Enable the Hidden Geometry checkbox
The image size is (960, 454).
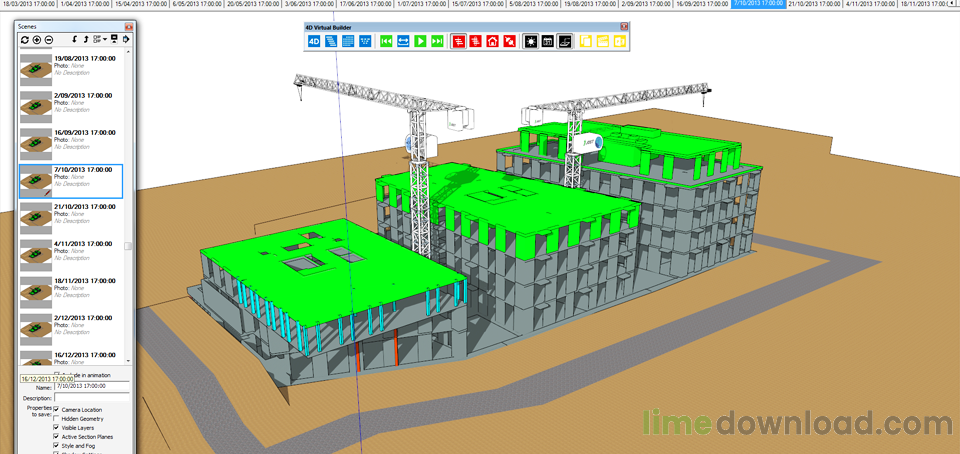pyautogui.click(x=56, y=418)
